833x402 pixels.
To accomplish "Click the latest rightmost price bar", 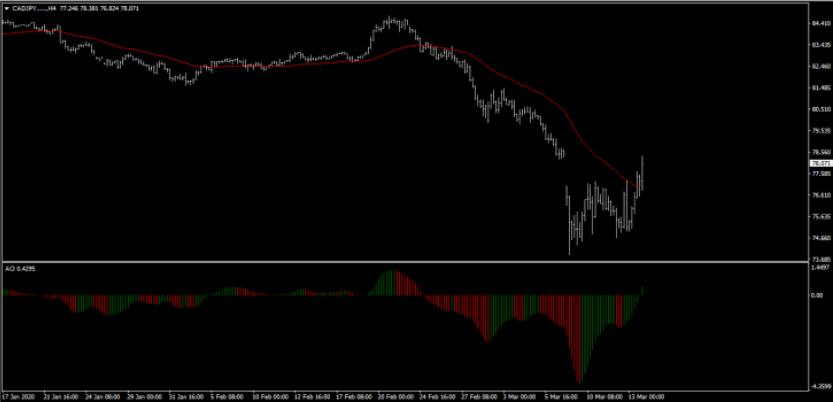I will coord(641,172).
